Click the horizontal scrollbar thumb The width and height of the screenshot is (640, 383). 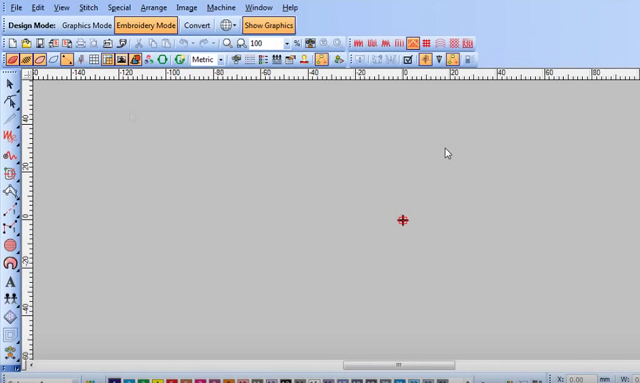coord(399,365)
